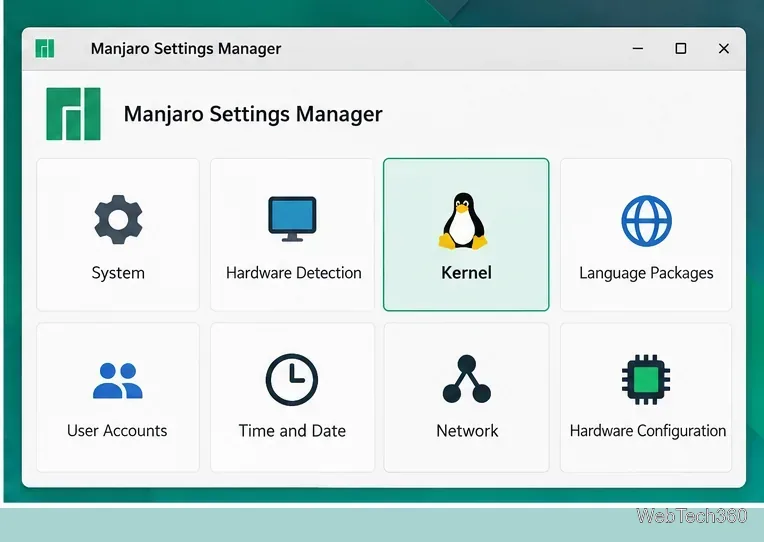Open Hardware Configuration chip icon
This screenshot has width=764, height=542.
(x=646, y=379)
